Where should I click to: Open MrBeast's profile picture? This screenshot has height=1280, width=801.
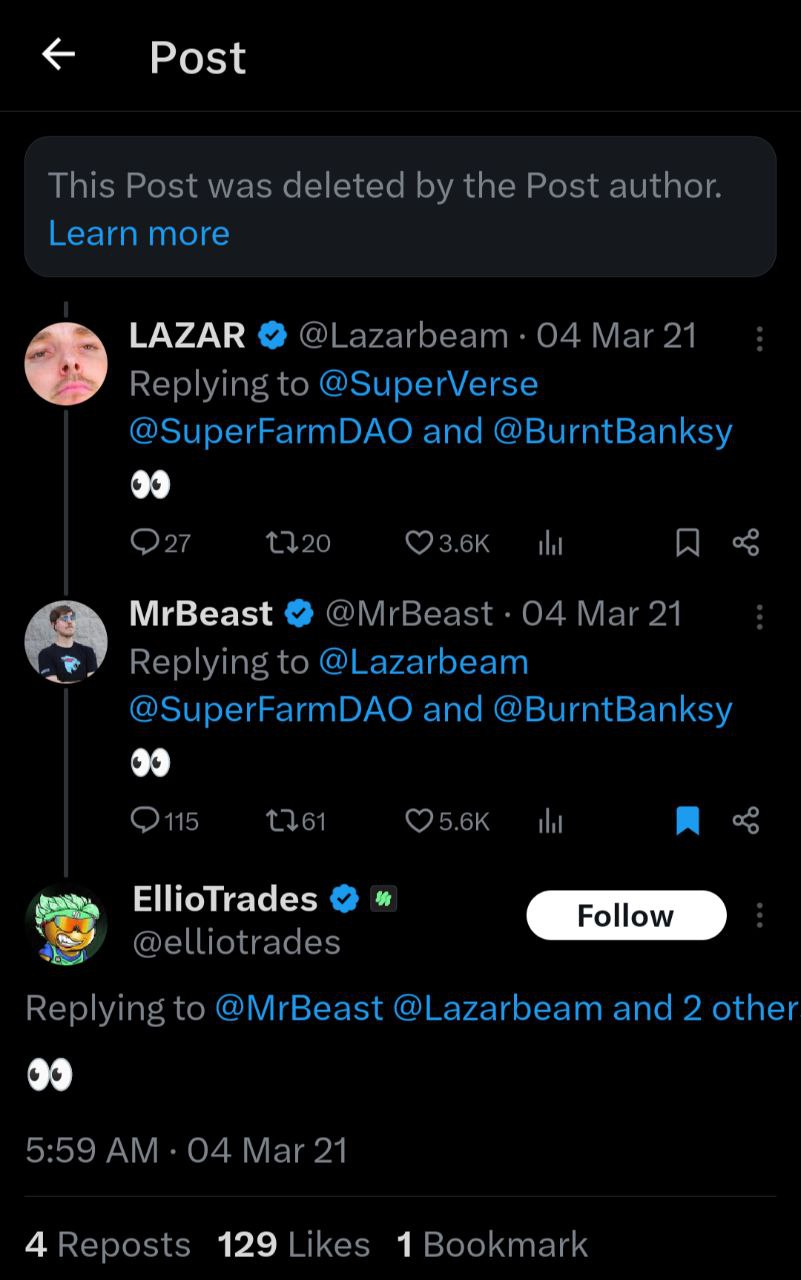[66, 641]
